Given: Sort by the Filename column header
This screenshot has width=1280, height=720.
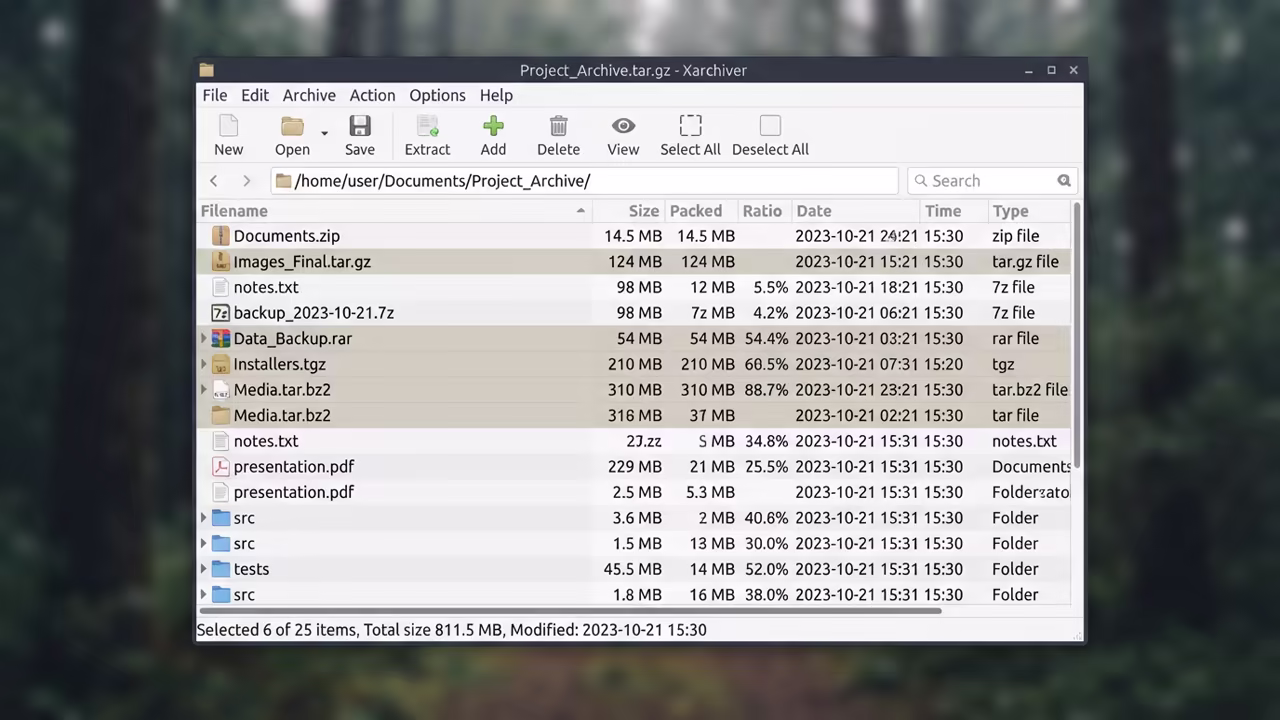Looking at the screenshot, I should [x=394, y=211].
